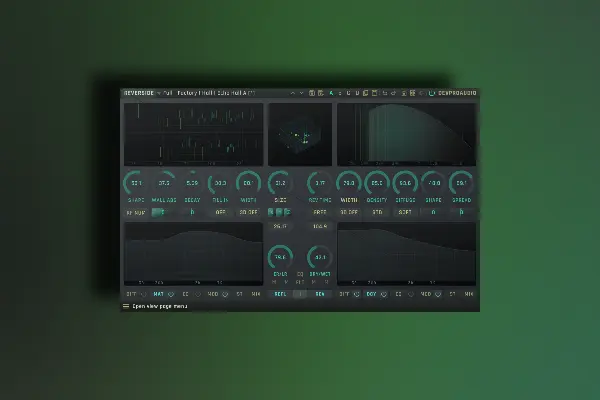Viewport: 600px width, 400px height.
Task: Click the third small button under SIZE
Action: coord(288,212)
